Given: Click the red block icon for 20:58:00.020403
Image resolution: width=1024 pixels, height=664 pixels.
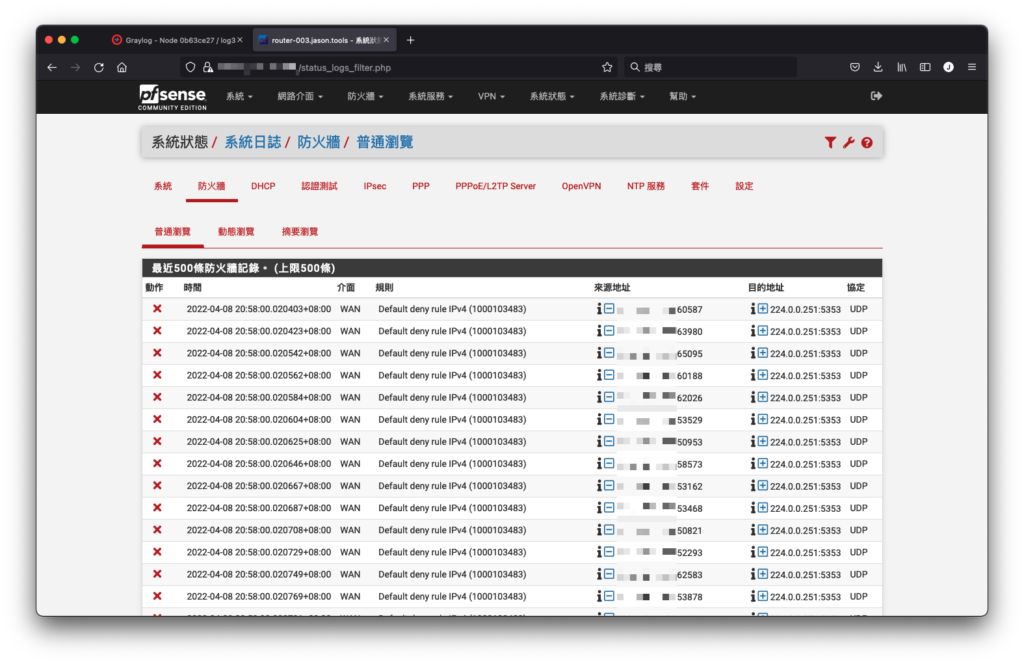Looking at the screenshot, I should click(x=157, y=309).
